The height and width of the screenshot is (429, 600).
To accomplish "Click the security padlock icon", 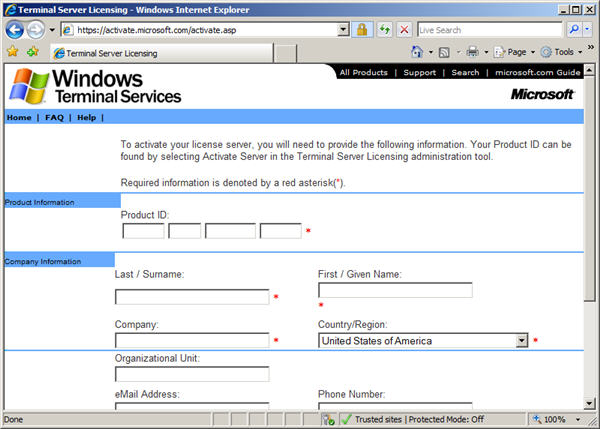I will [x=362, y=30].
